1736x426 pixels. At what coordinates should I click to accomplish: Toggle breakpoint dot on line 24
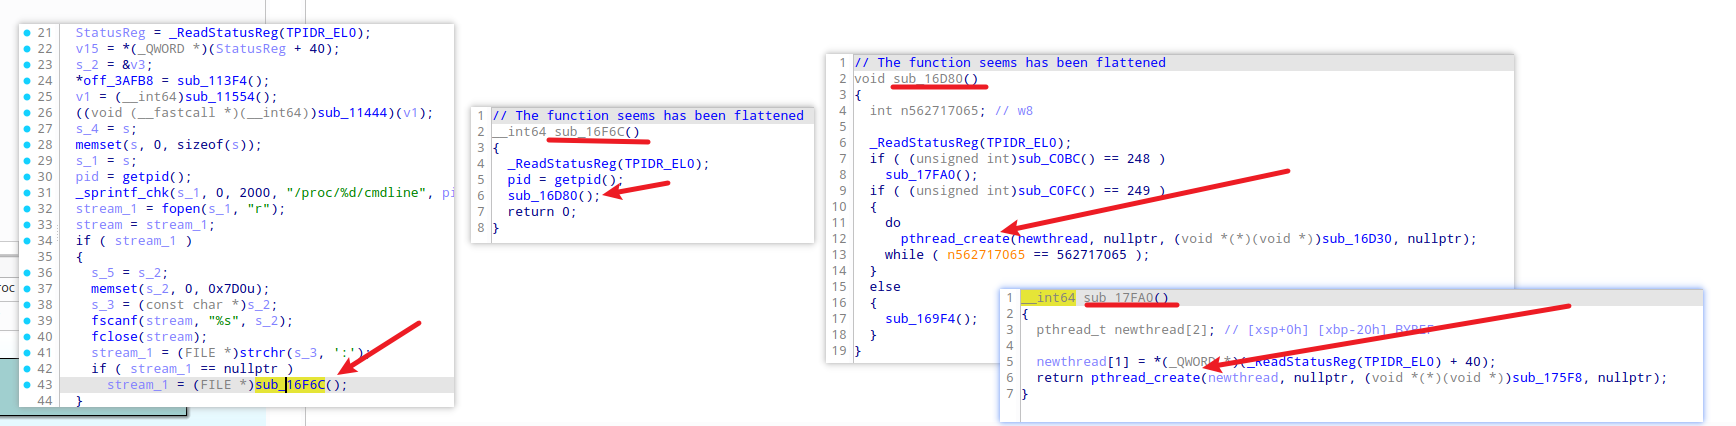pyautogui.click(x=27, y=81)
